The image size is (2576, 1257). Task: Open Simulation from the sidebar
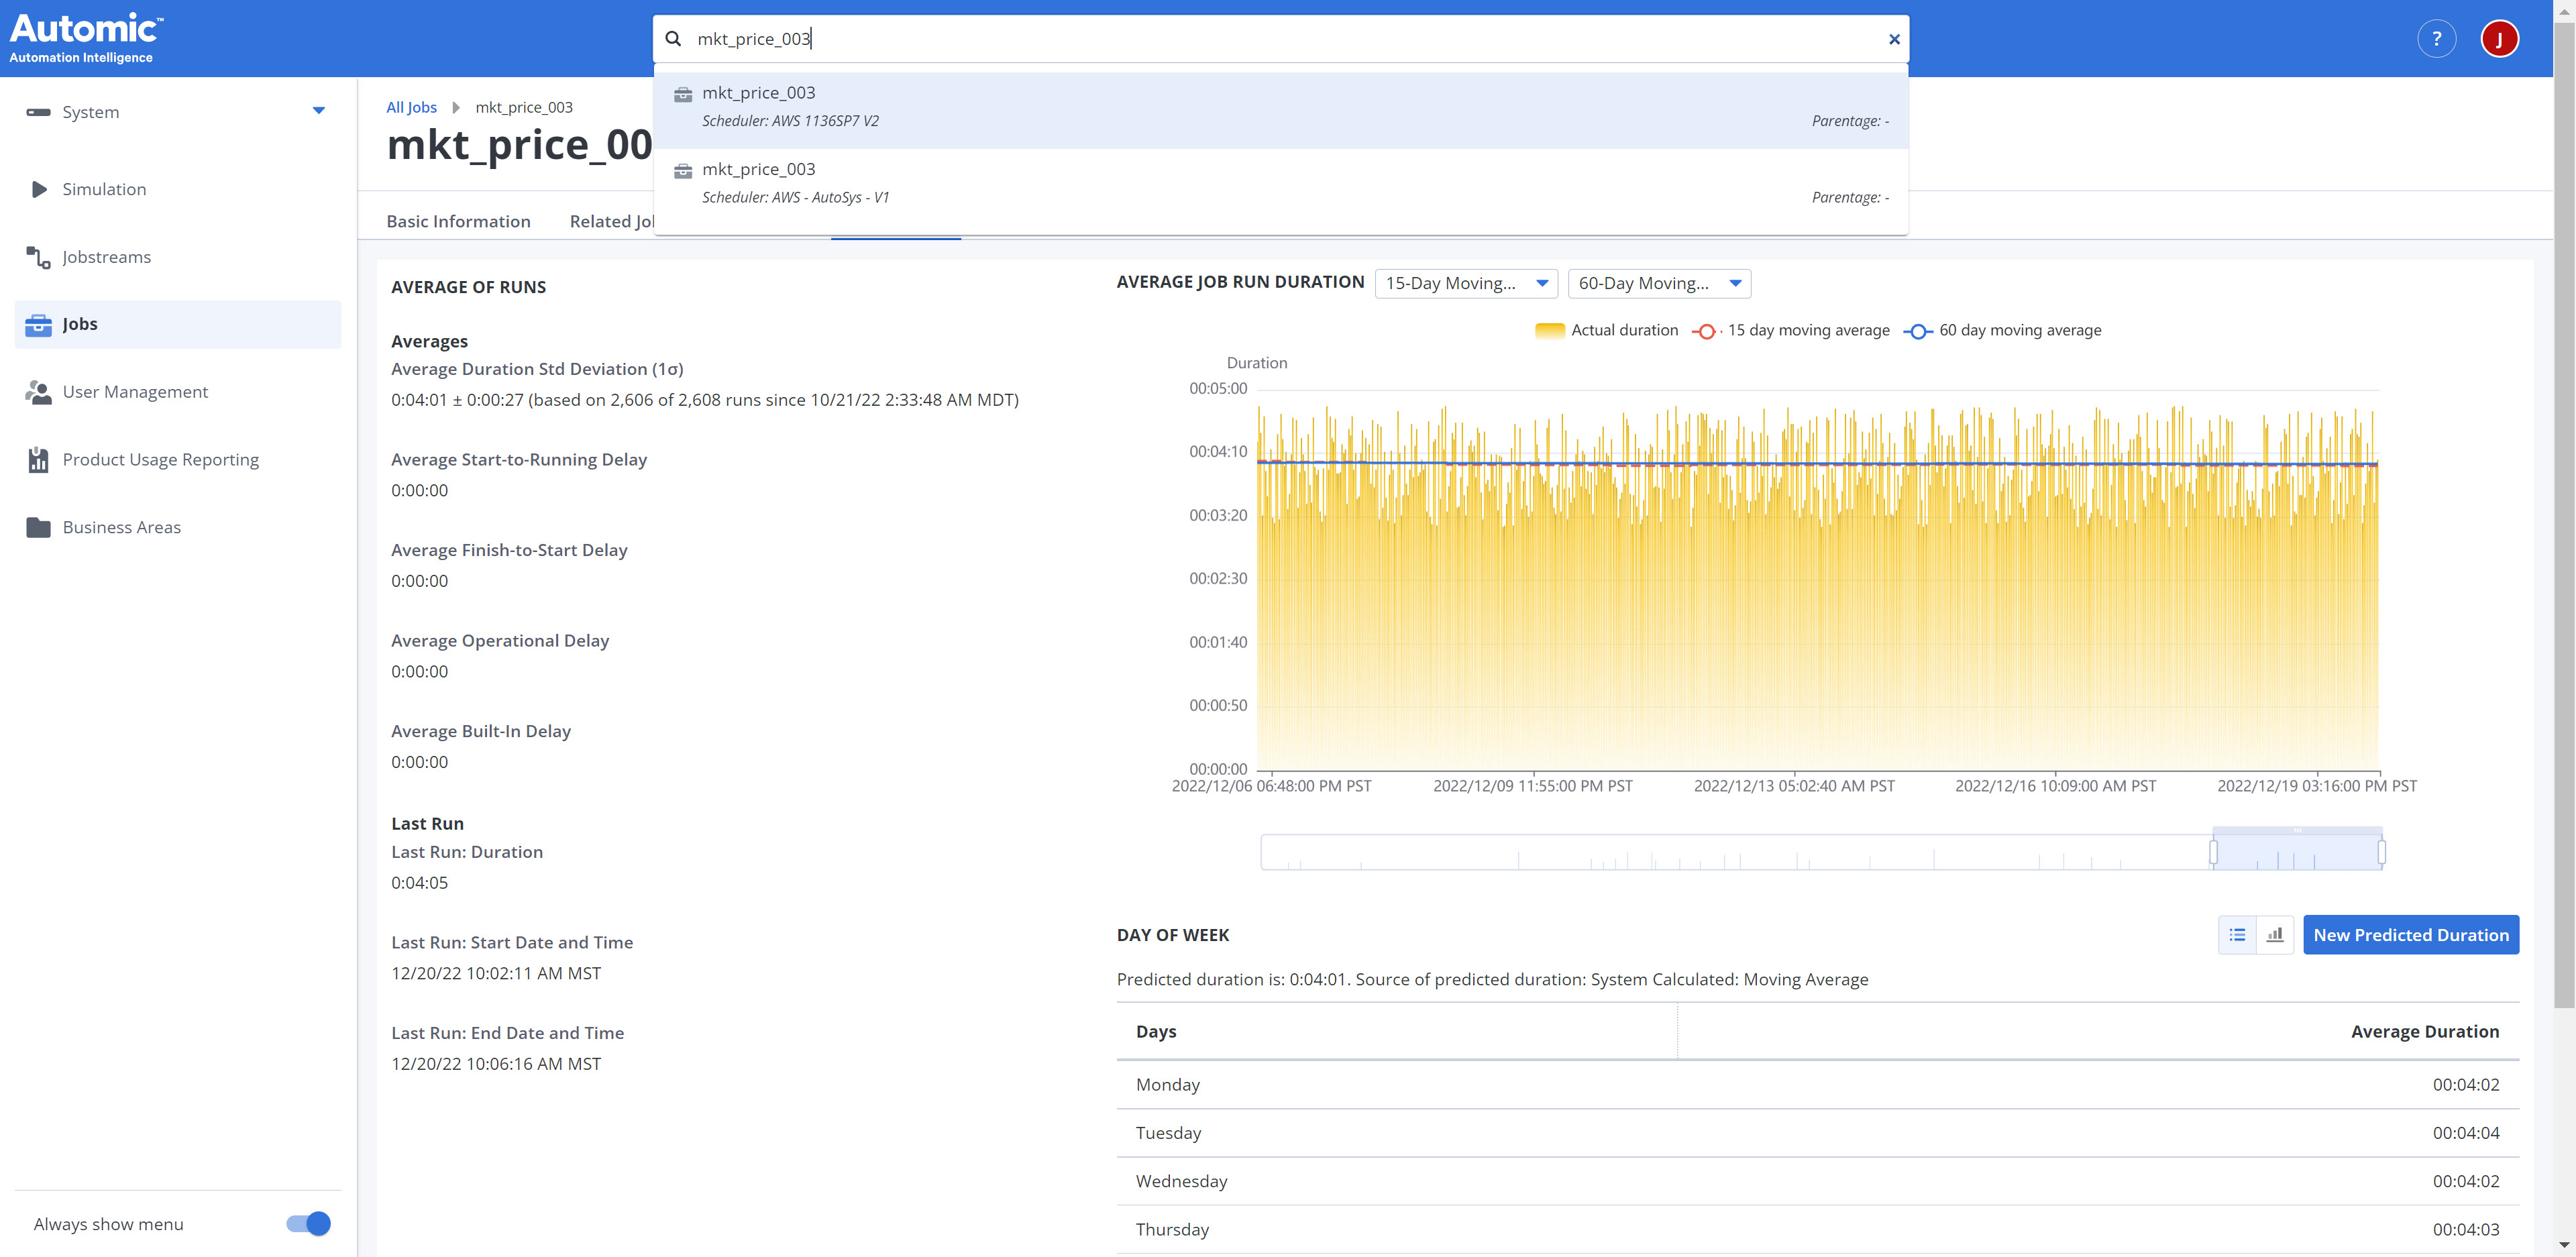coord(104,189)
